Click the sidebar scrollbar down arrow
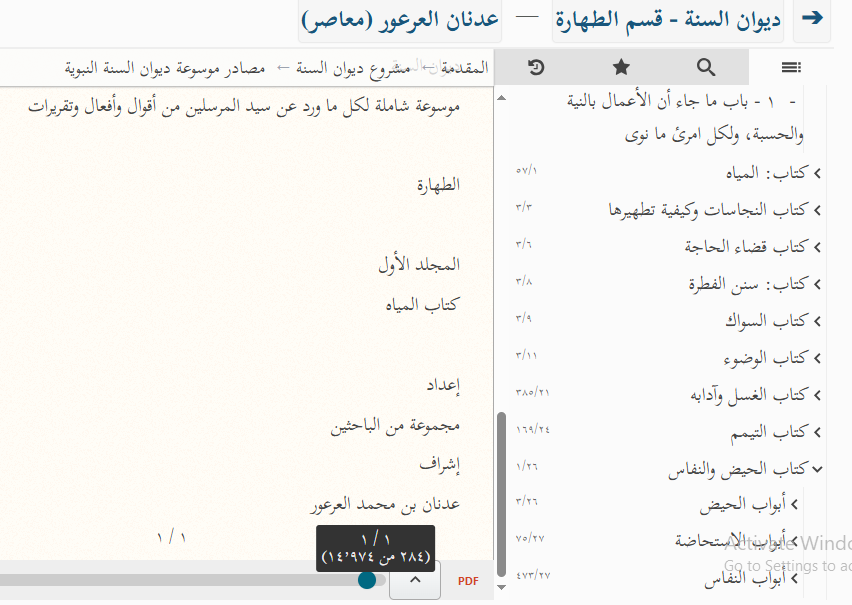Viewport: 852px width, 605px height. coord(502,587)
